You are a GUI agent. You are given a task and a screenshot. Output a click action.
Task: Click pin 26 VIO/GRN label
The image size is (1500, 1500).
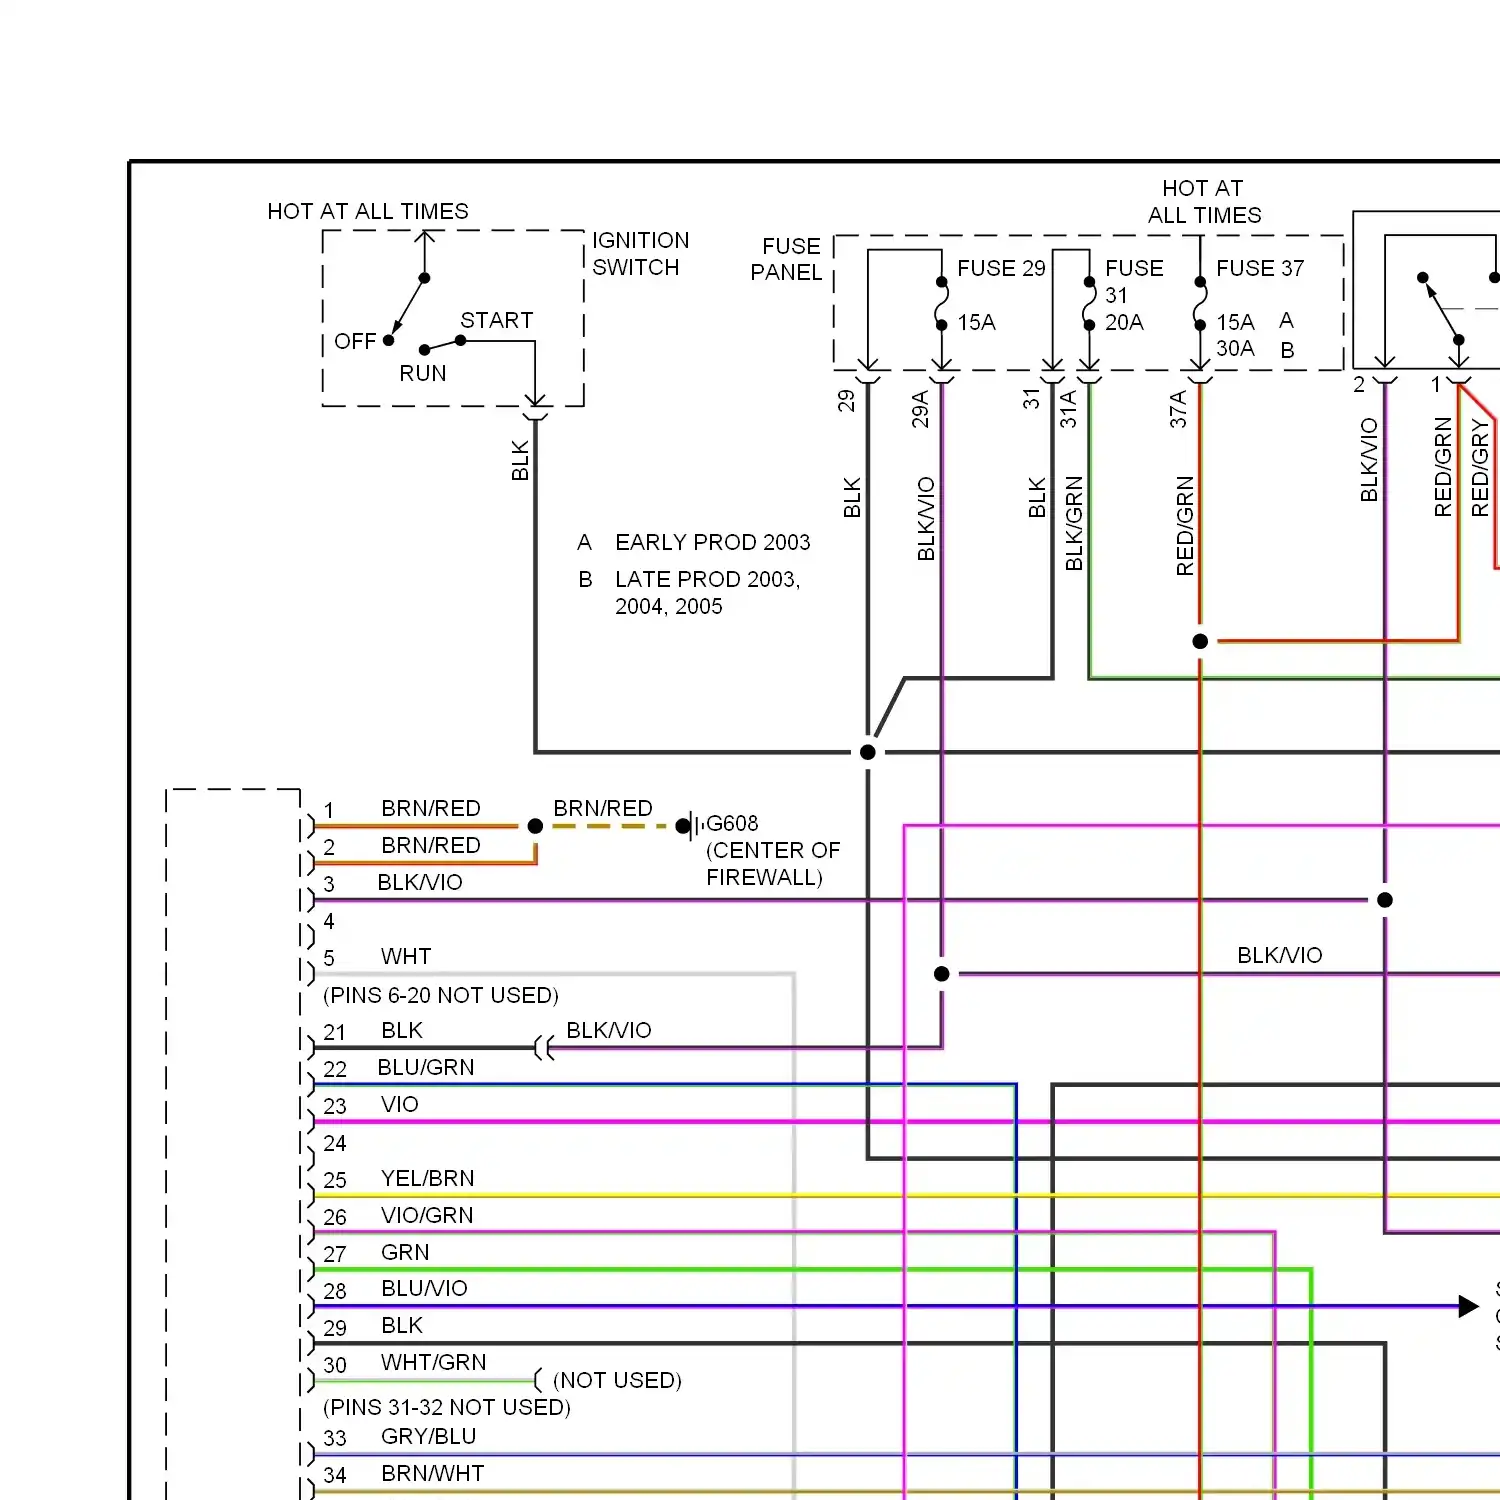(x=427, y=1215)
